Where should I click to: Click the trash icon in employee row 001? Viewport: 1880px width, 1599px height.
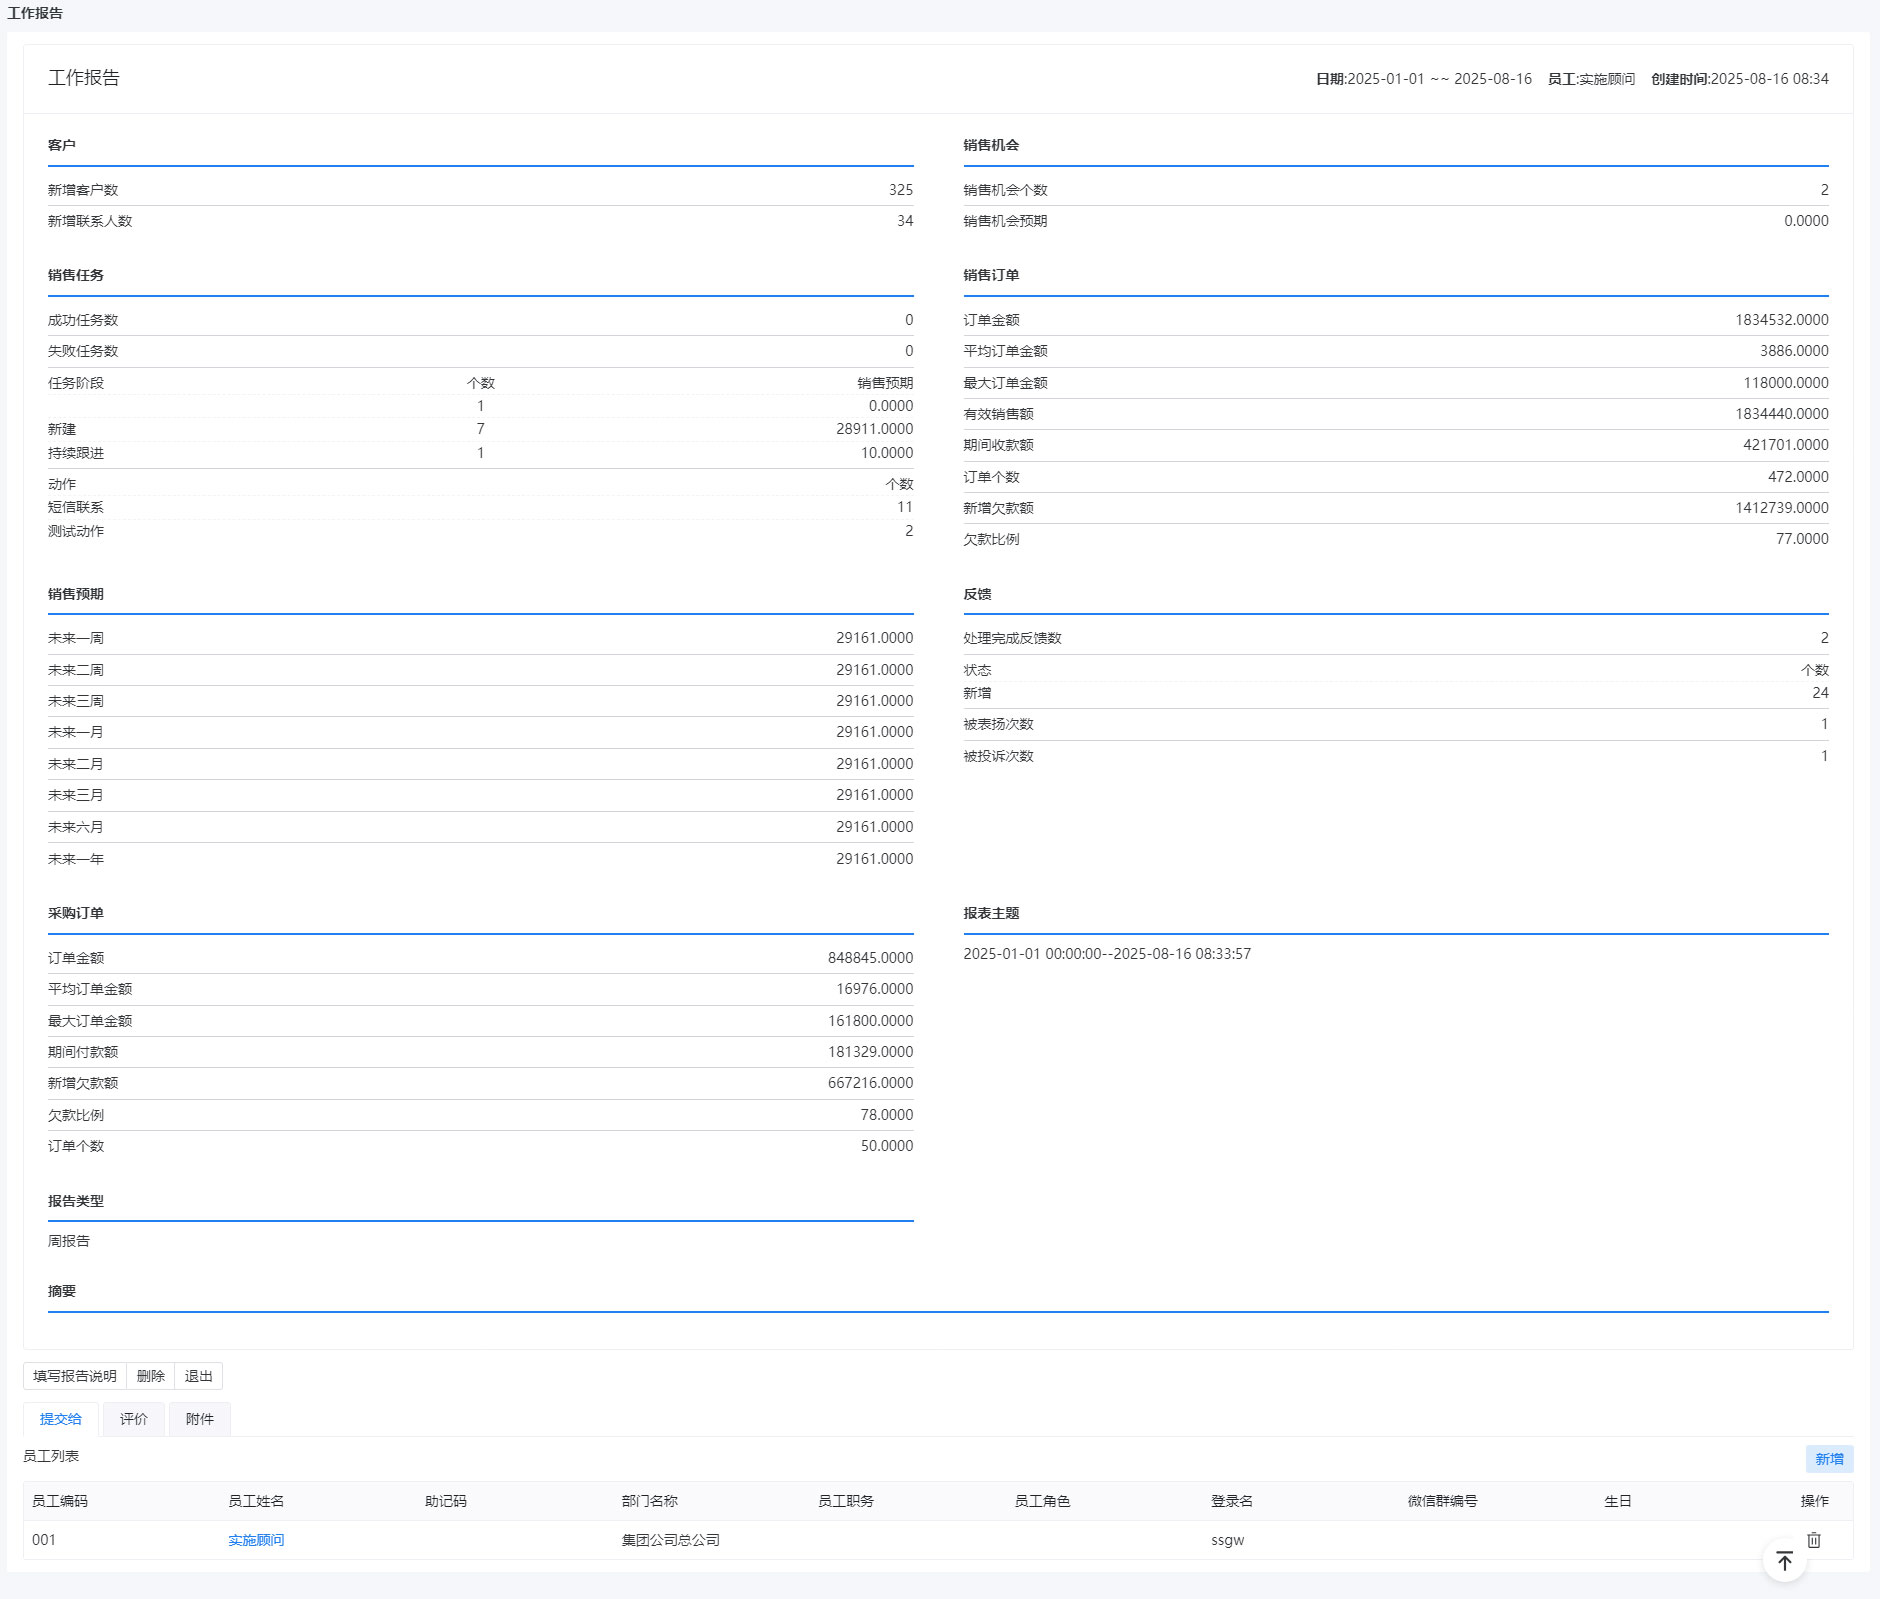(x=1813, y=1540)
